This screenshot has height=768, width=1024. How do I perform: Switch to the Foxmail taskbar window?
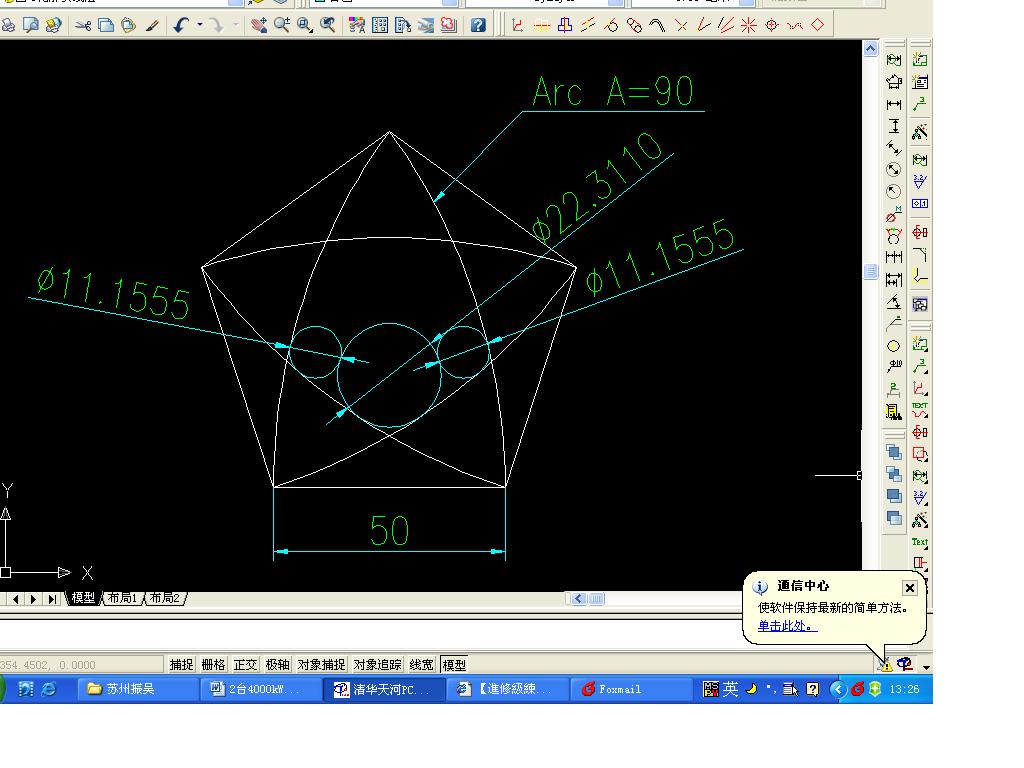click(x=631, y=689)
